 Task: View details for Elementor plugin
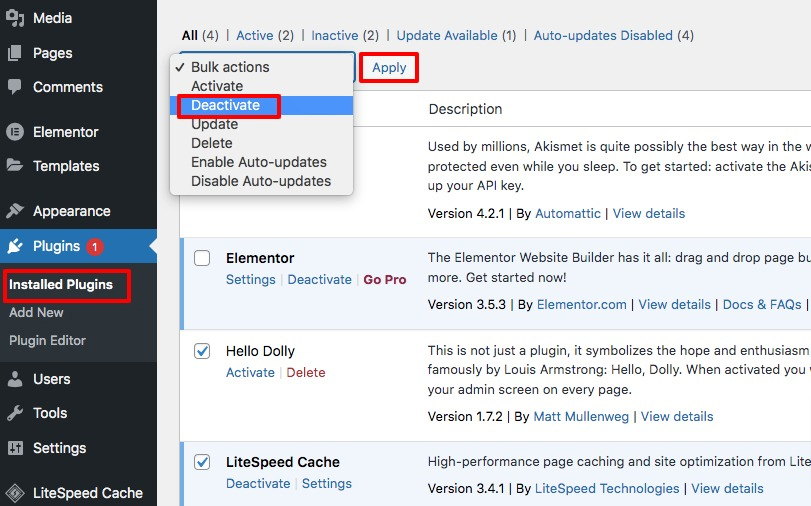[674, 304]
